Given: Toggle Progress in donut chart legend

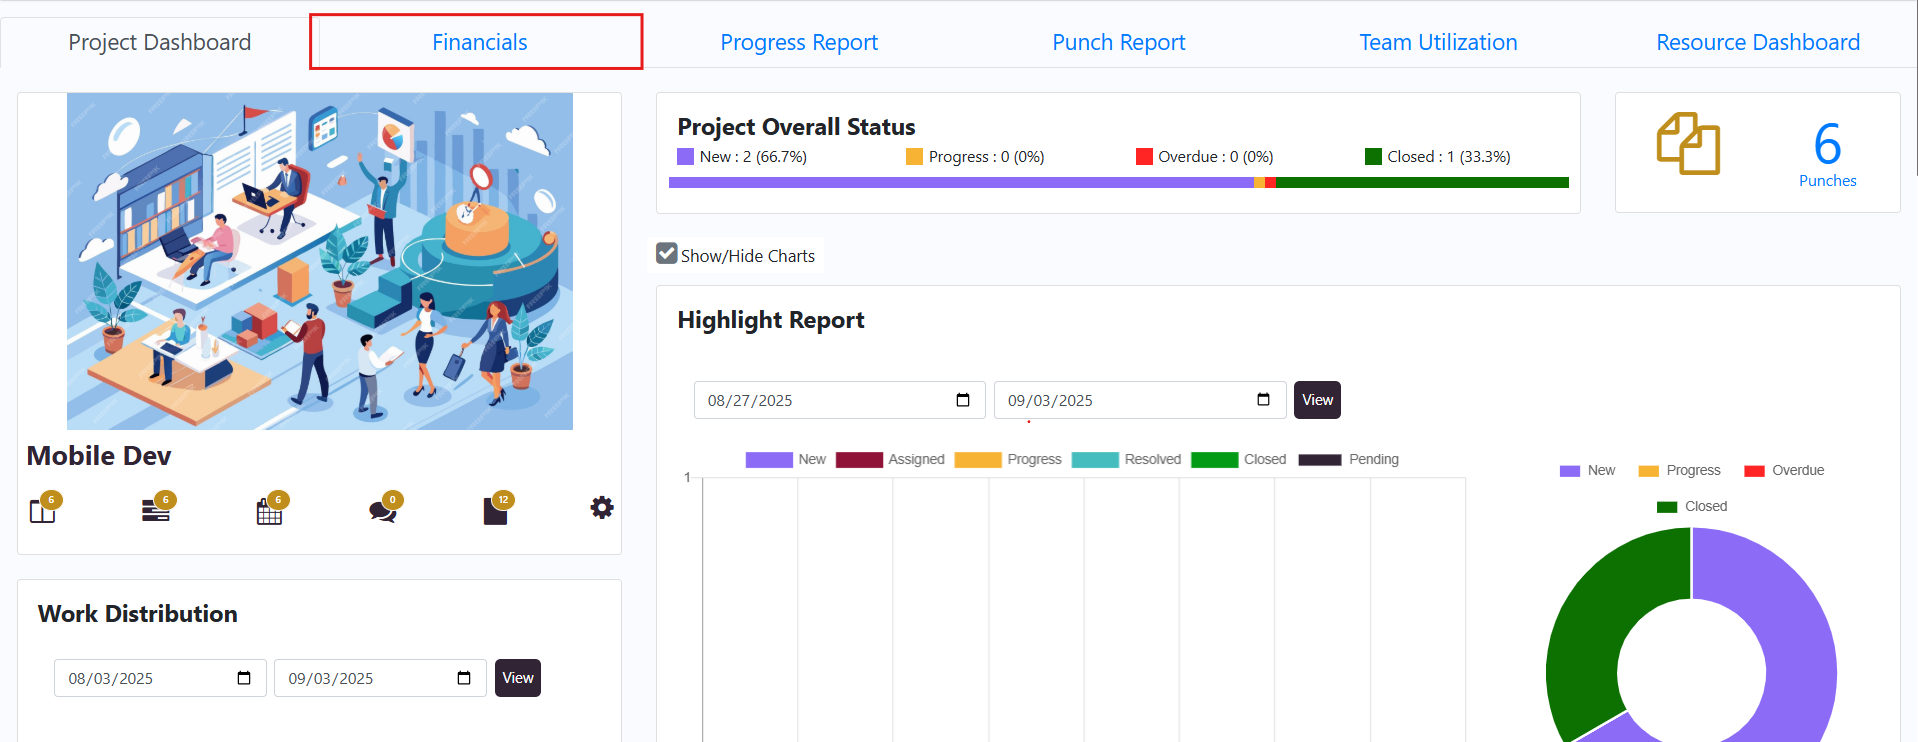Looking at the screenshot, I should coord(1679,471).
